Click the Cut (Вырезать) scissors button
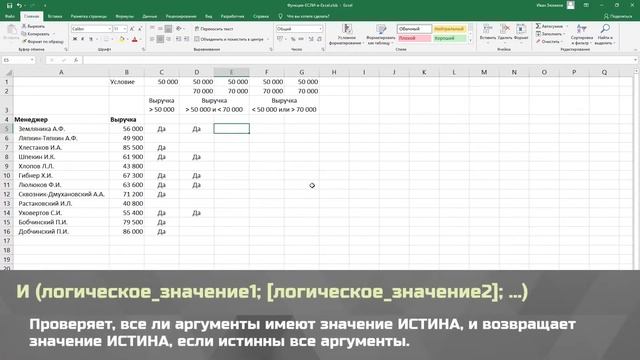The image size is (640, 360). [x=33, y=26]
